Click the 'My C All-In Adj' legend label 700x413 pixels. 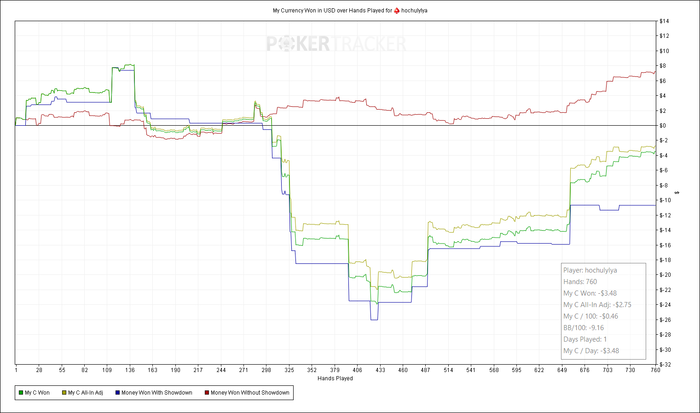(x=85, y=392)
